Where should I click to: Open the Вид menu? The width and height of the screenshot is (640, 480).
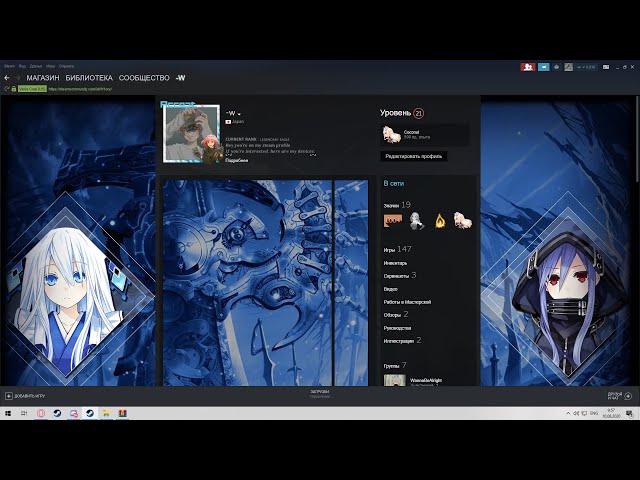tap(22, 66)
